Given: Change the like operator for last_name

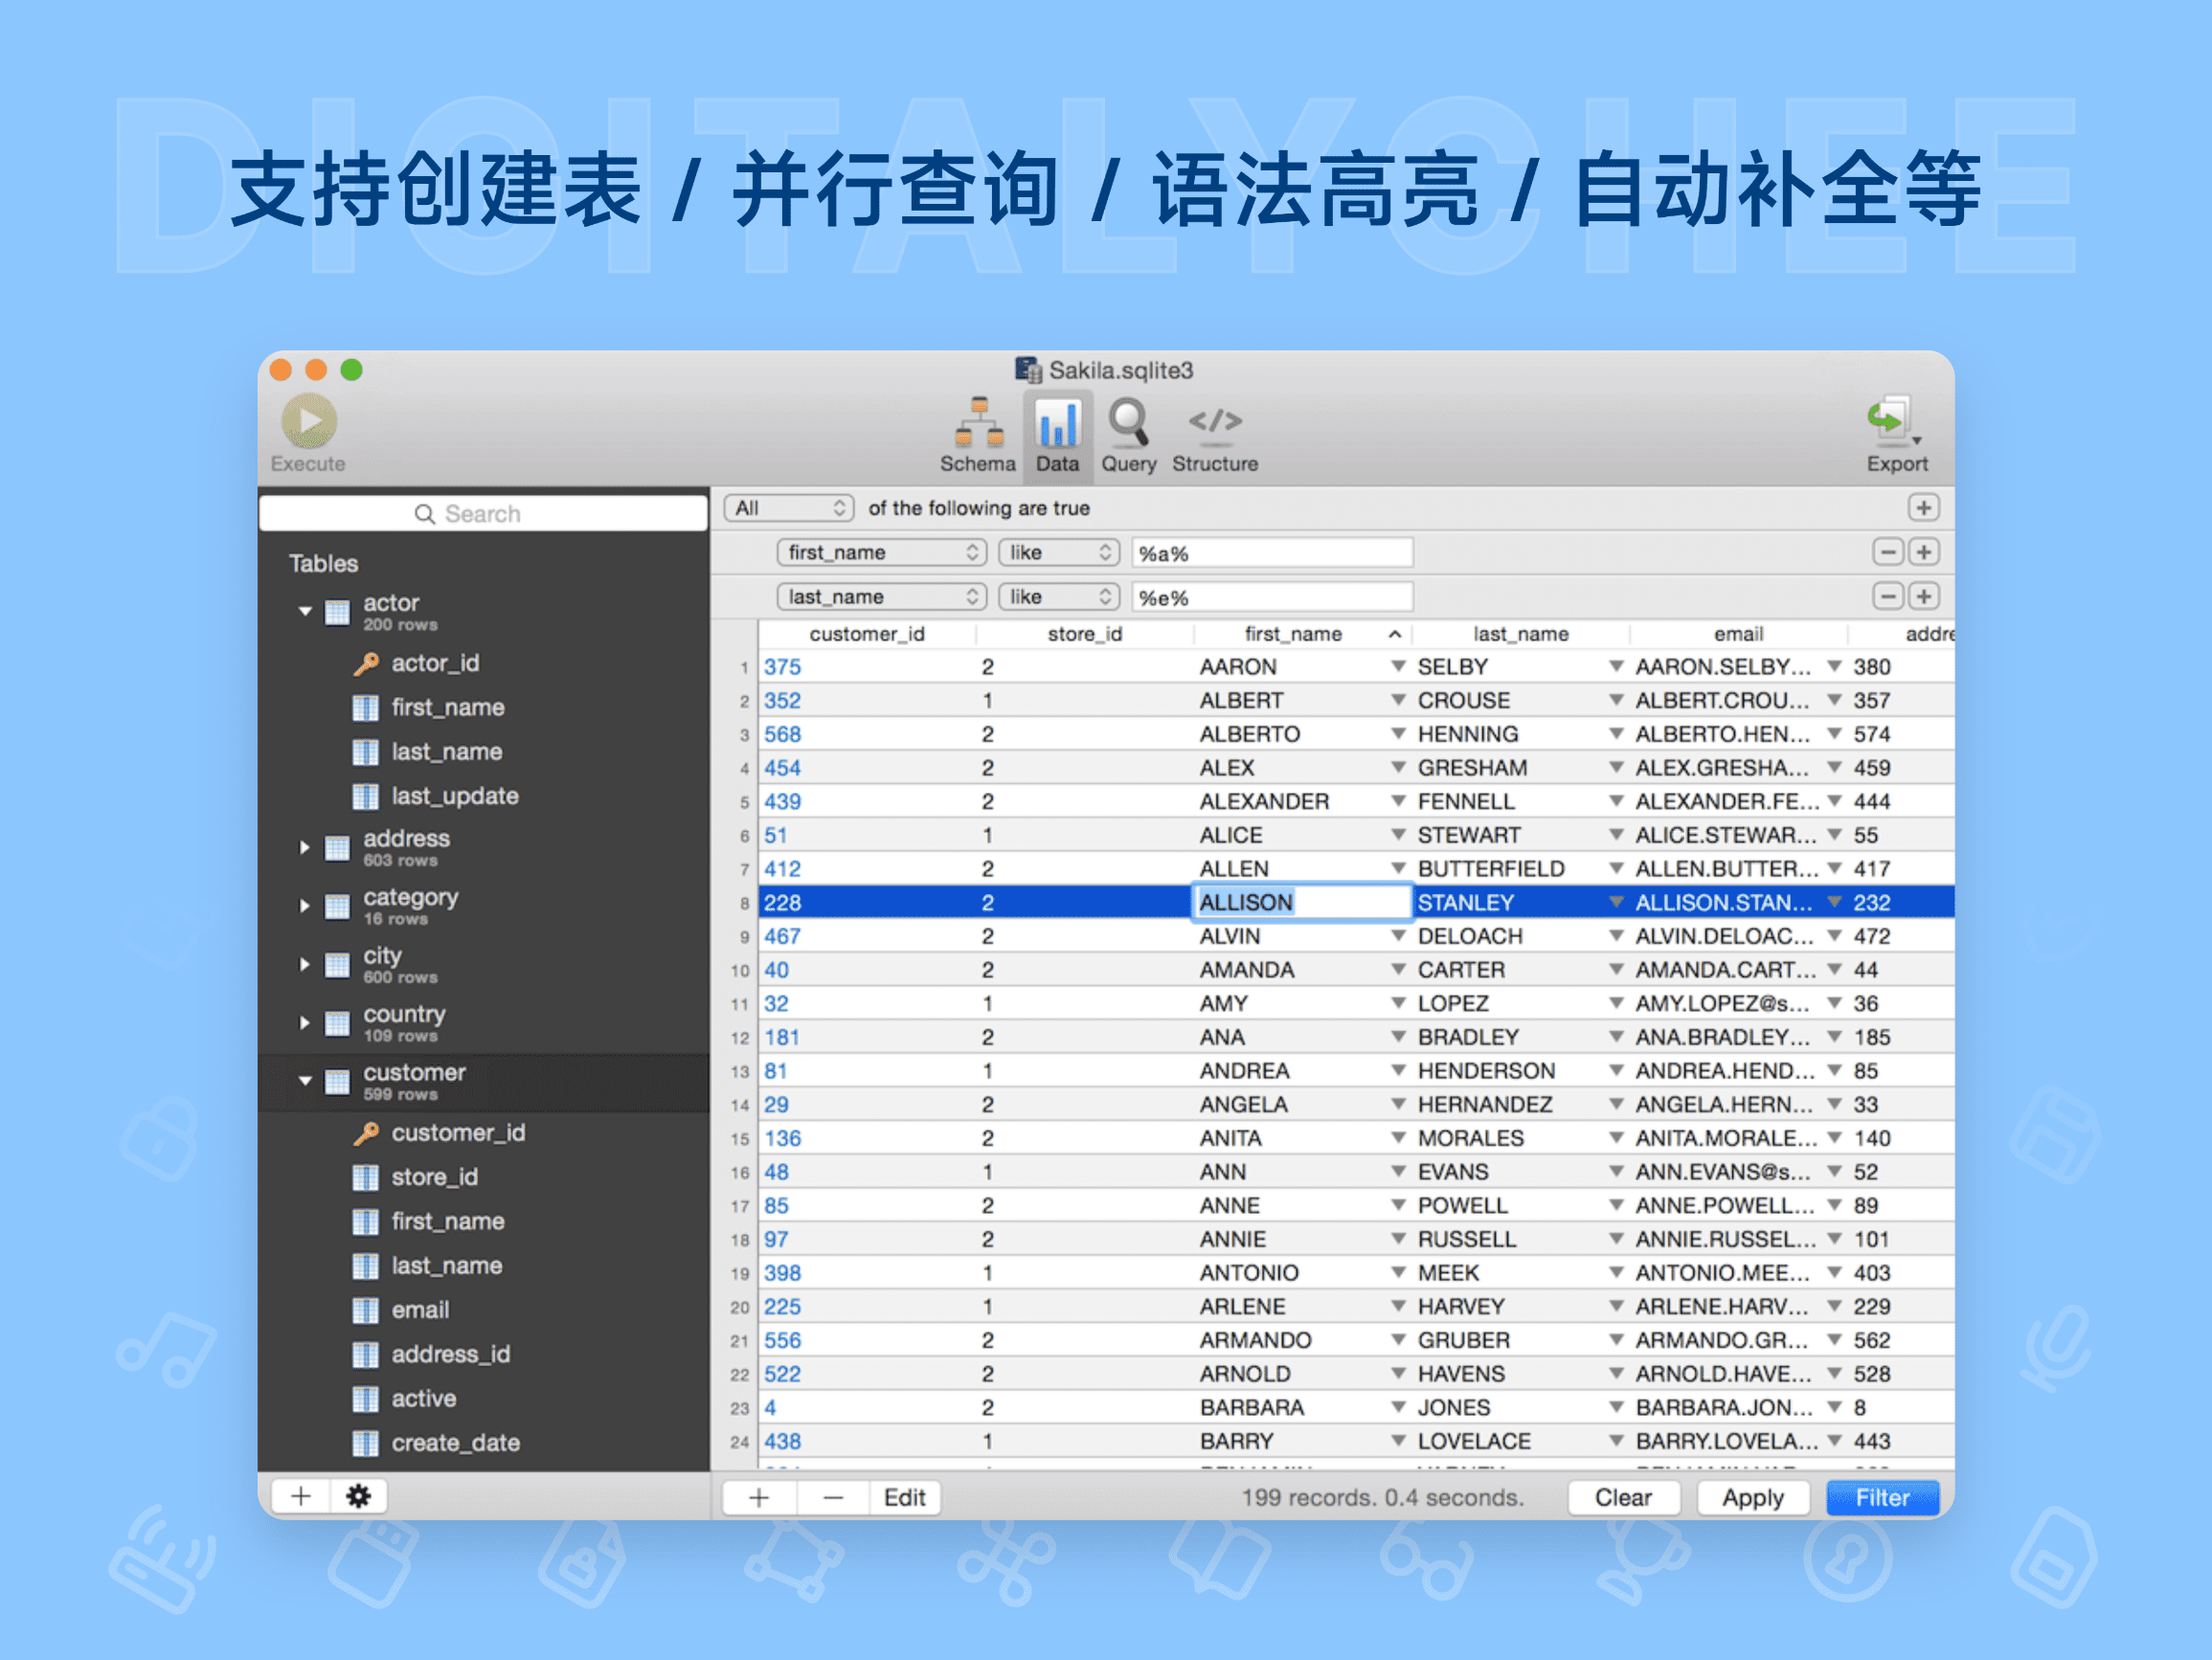Looking at the screenshot, I should (1057, 595).
